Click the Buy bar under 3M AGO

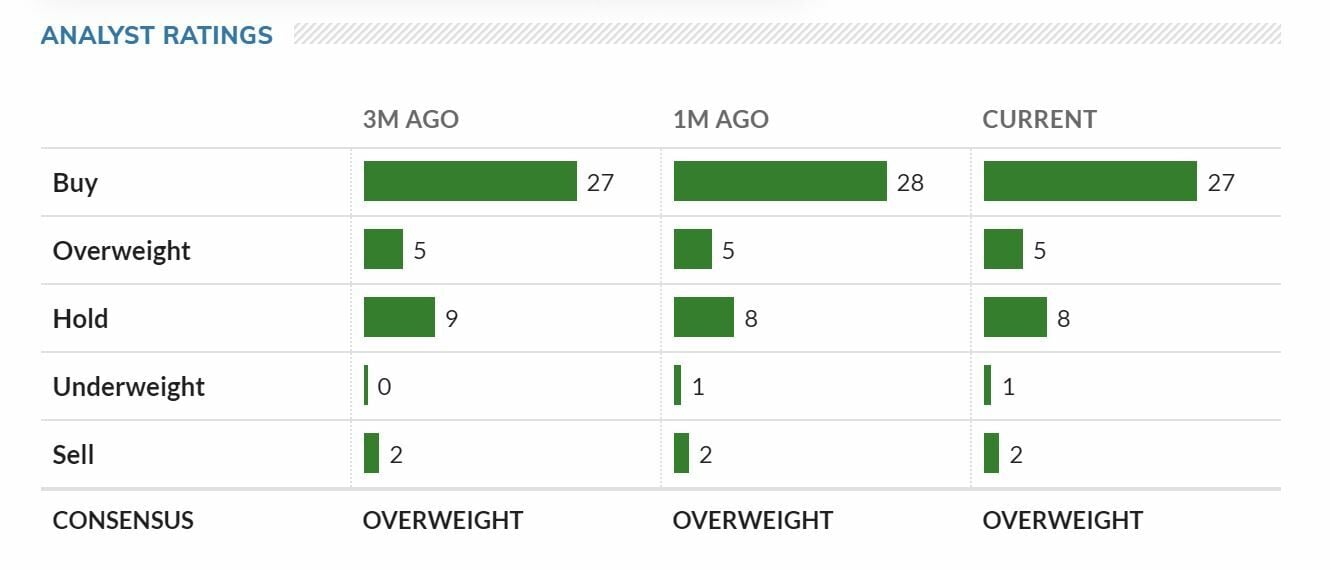tap(470, 181)
